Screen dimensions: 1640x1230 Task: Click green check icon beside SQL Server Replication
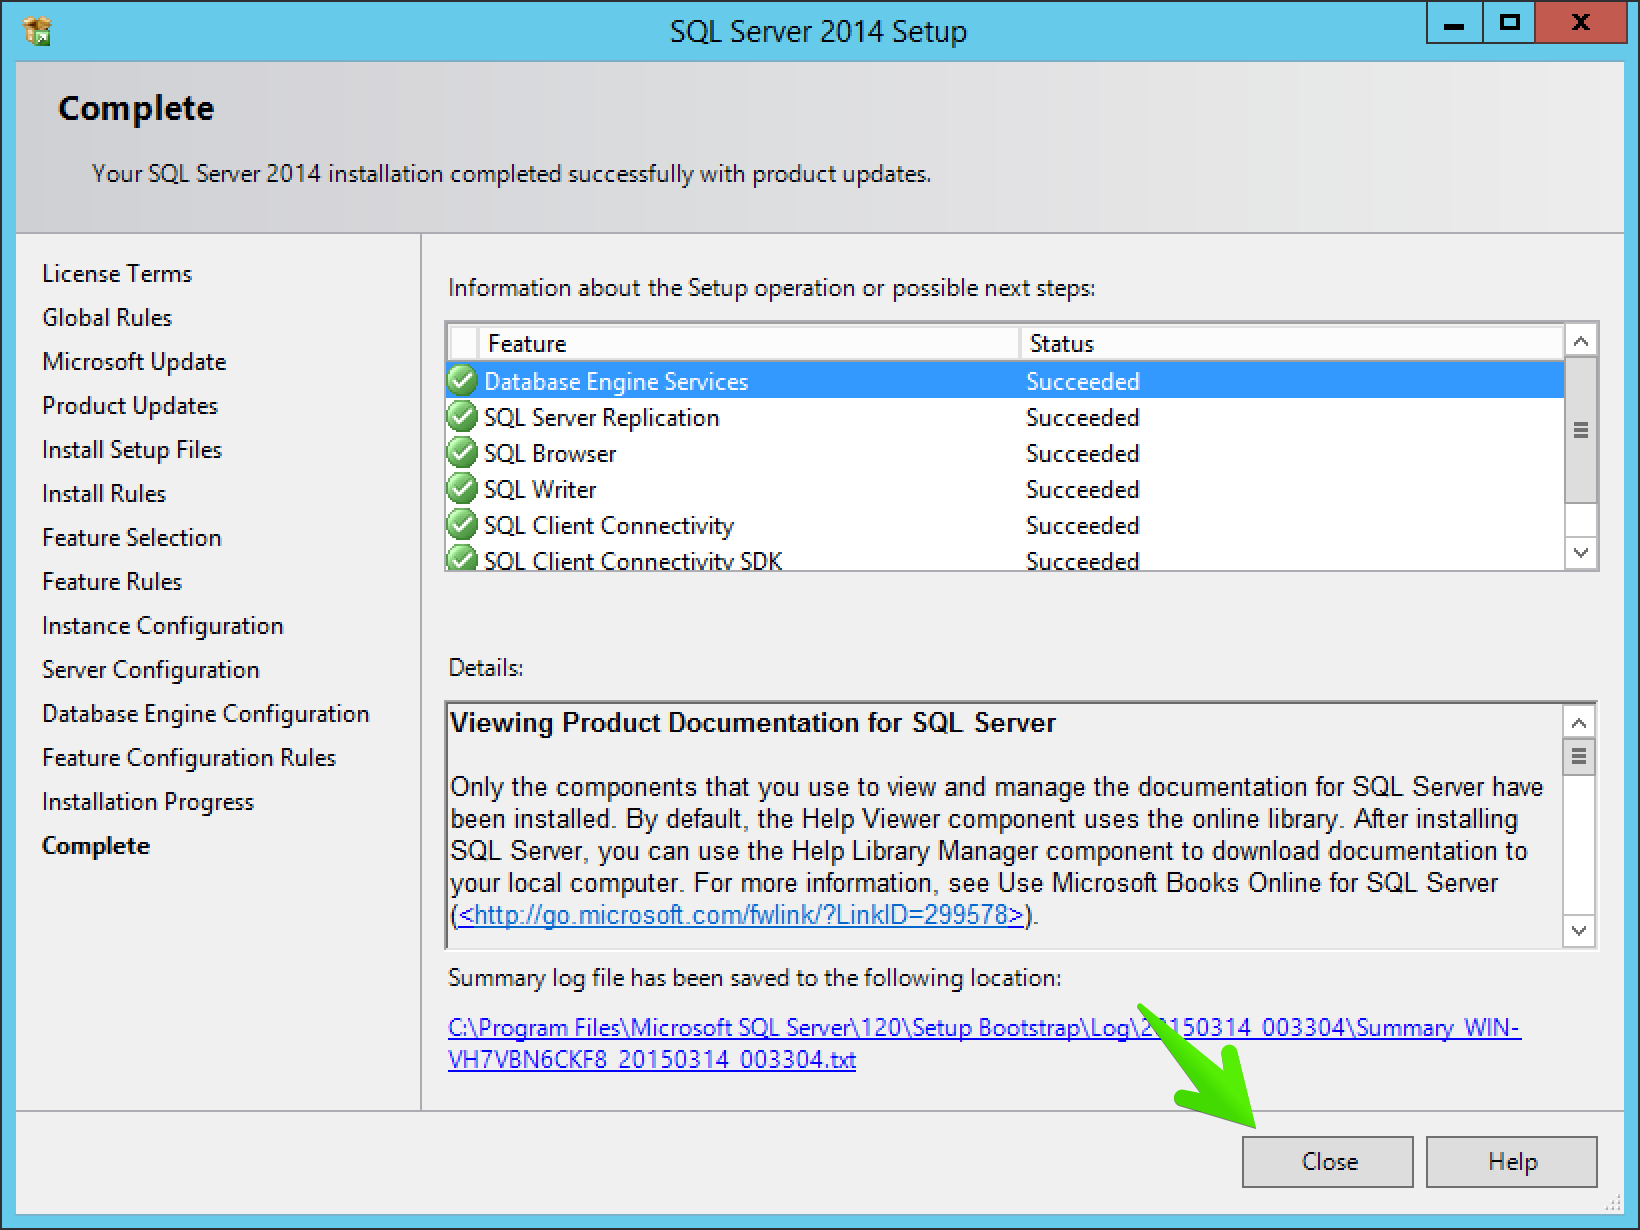462,417
